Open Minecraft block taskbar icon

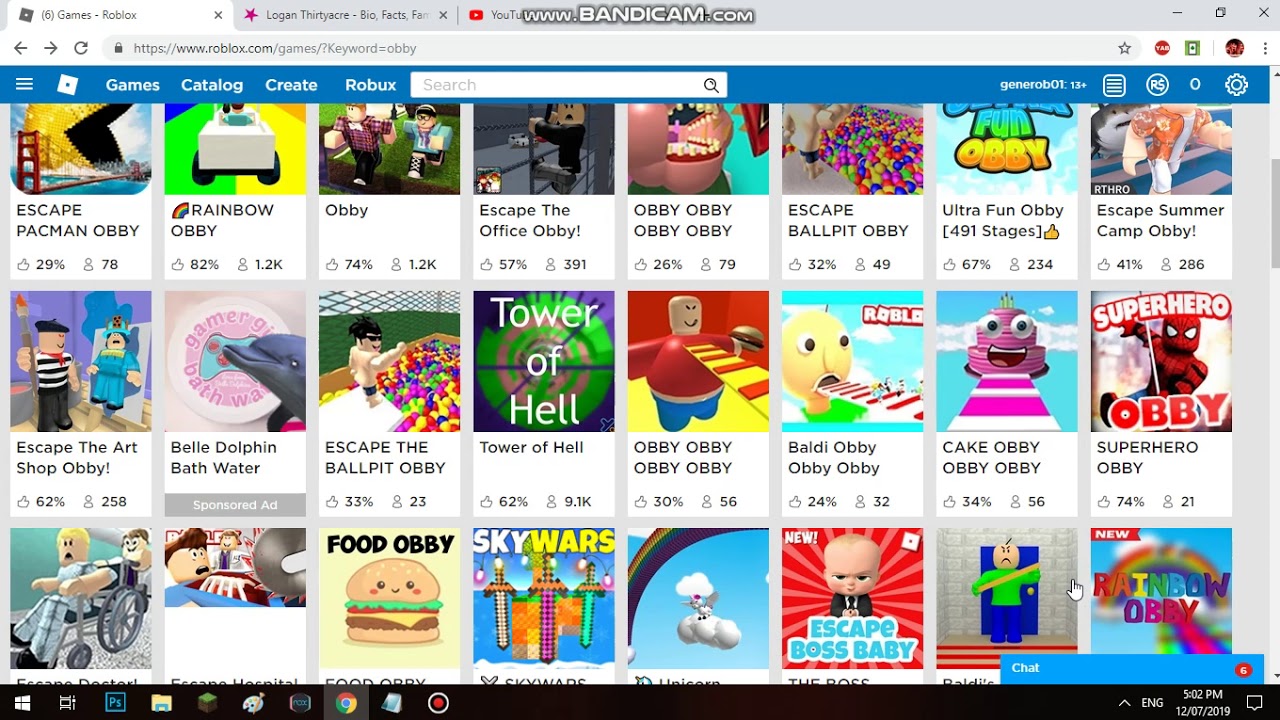207,703
